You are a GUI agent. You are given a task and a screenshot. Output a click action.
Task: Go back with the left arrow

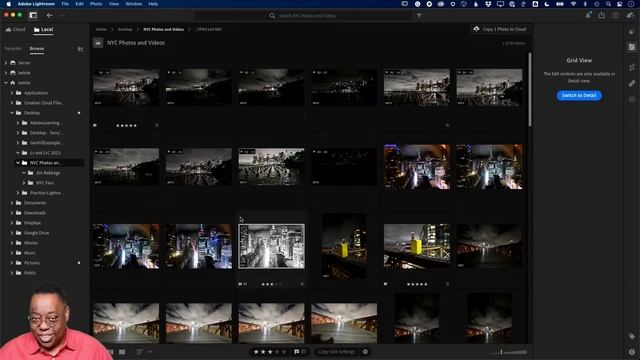click(x=49, y=16)
